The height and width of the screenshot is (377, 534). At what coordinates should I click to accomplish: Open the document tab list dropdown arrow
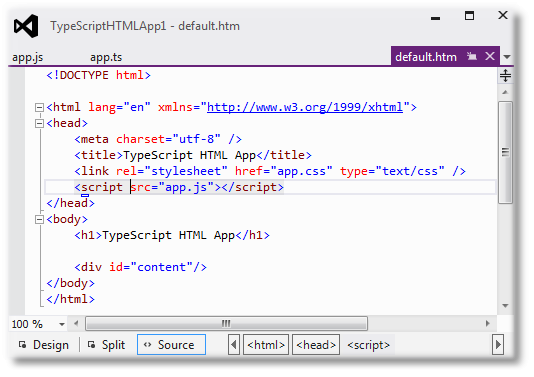(x=507, y=57)
